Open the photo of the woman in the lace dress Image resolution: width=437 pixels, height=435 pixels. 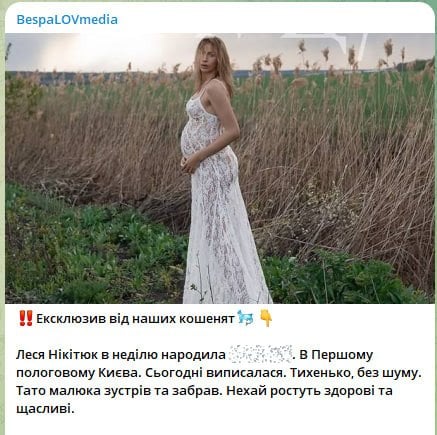(x=220, y=168)
